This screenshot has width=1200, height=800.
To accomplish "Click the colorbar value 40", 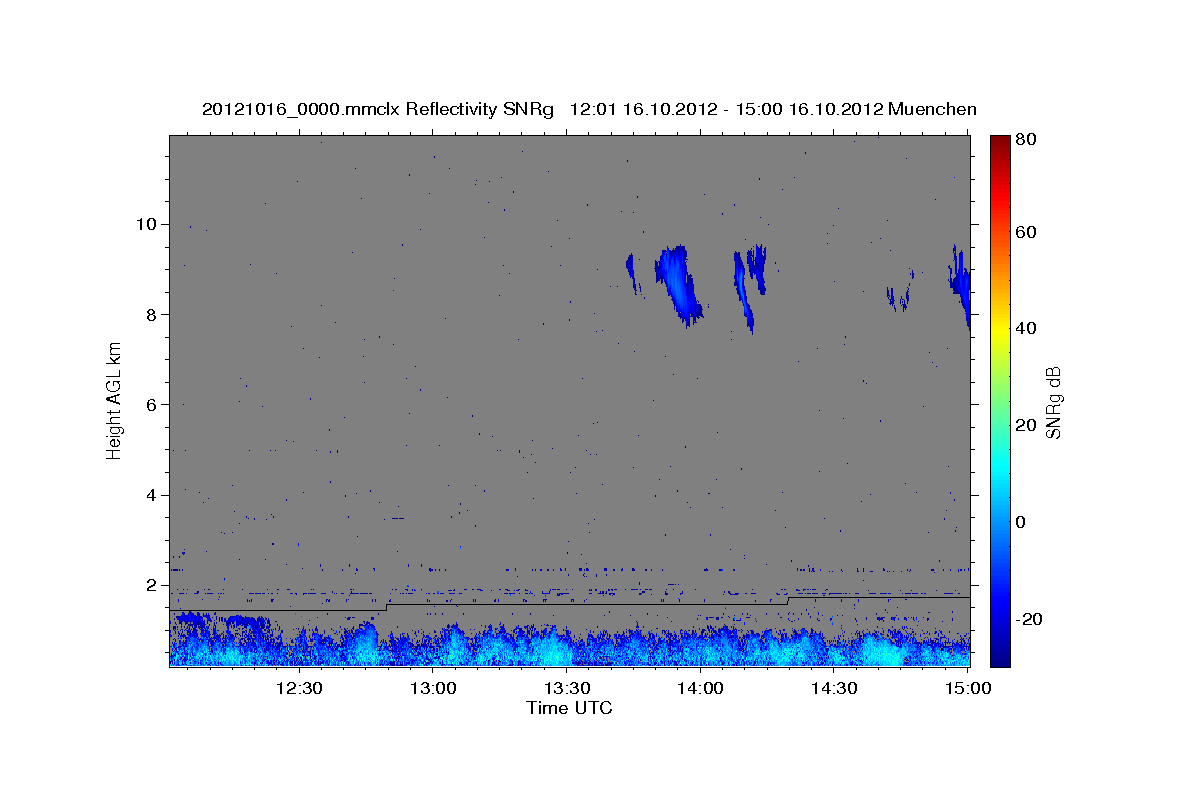I will point(1025,328).
